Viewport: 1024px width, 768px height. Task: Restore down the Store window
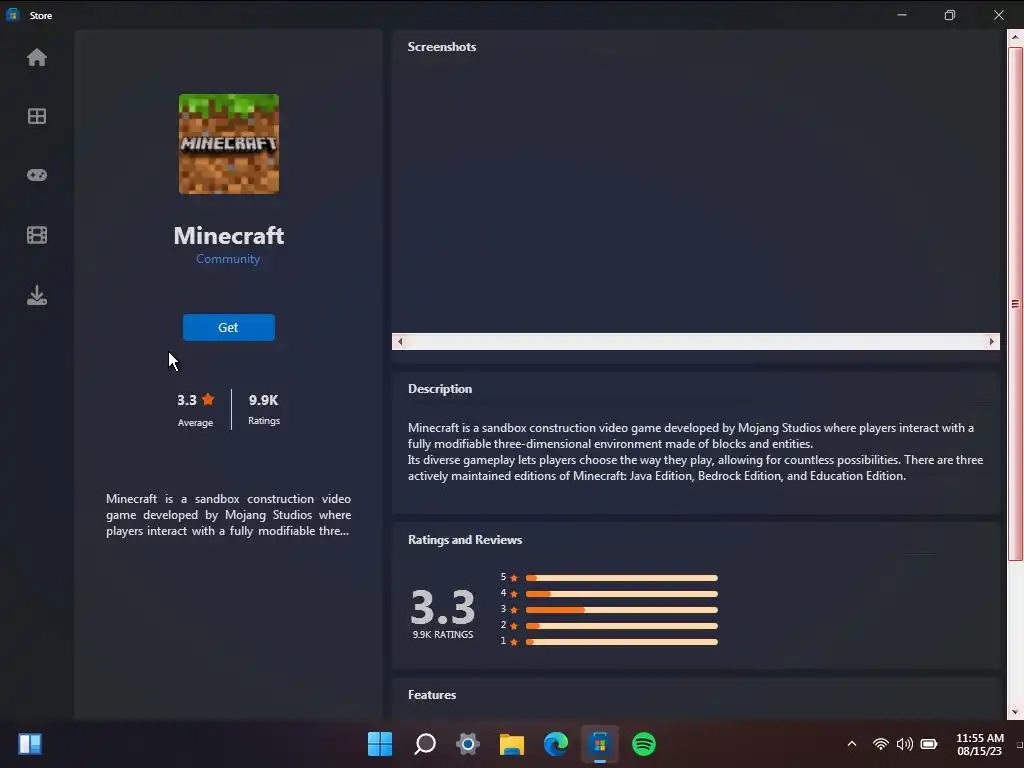coord(950,15)
